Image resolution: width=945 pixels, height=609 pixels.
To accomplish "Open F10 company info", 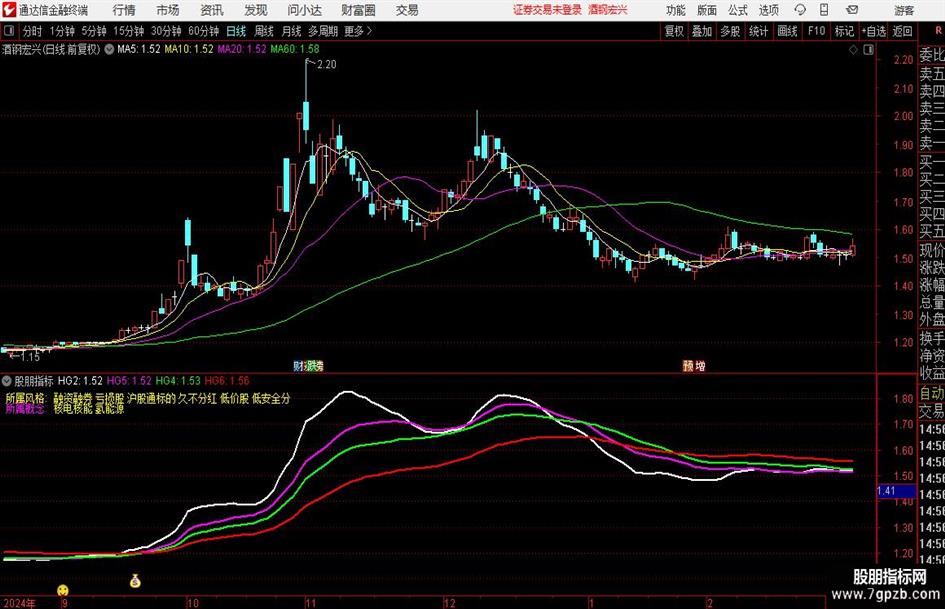I will pos(816,31).
